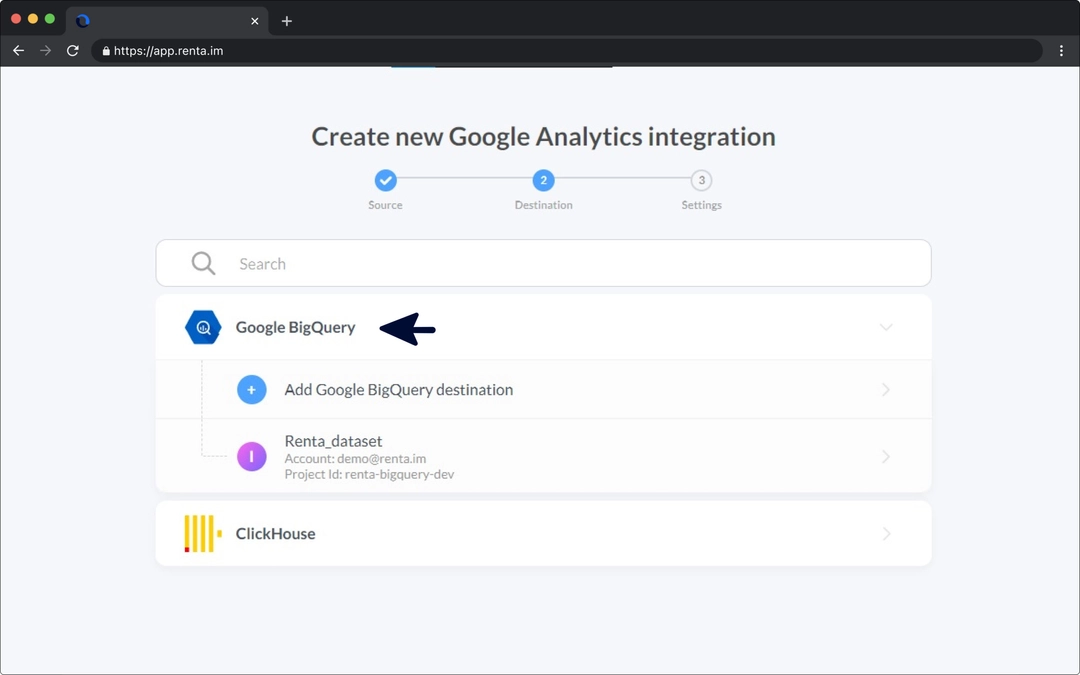Go back using browser back arrow

click(x=19, y=51)
